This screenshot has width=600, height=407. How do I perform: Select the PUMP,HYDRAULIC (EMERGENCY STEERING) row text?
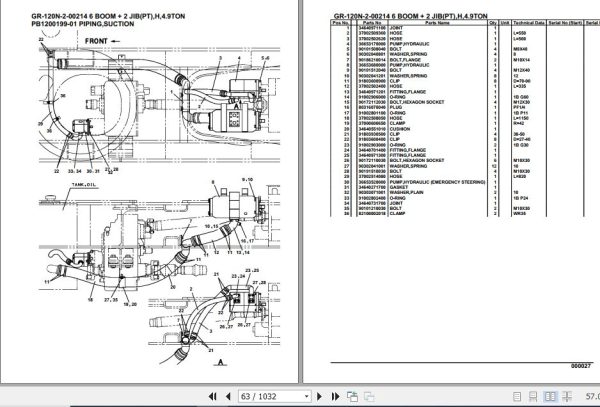click(437, 182)
